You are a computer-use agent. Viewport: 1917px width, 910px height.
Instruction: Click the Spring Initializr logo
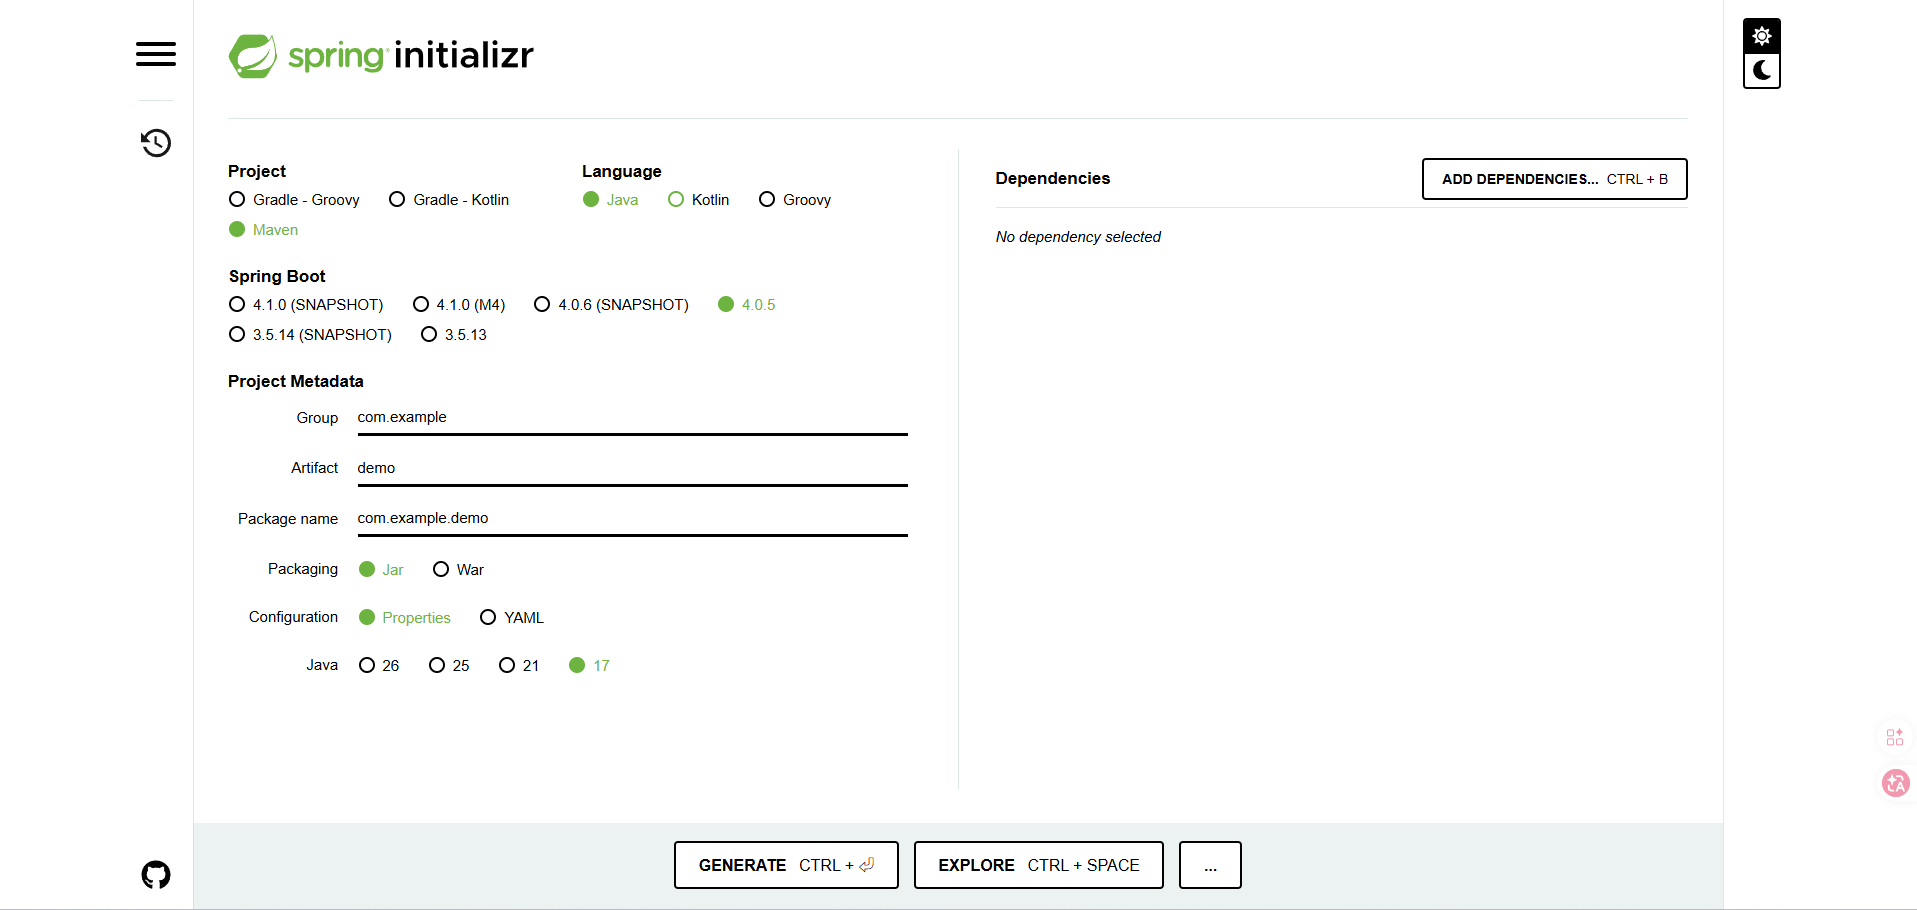[381, 55]
